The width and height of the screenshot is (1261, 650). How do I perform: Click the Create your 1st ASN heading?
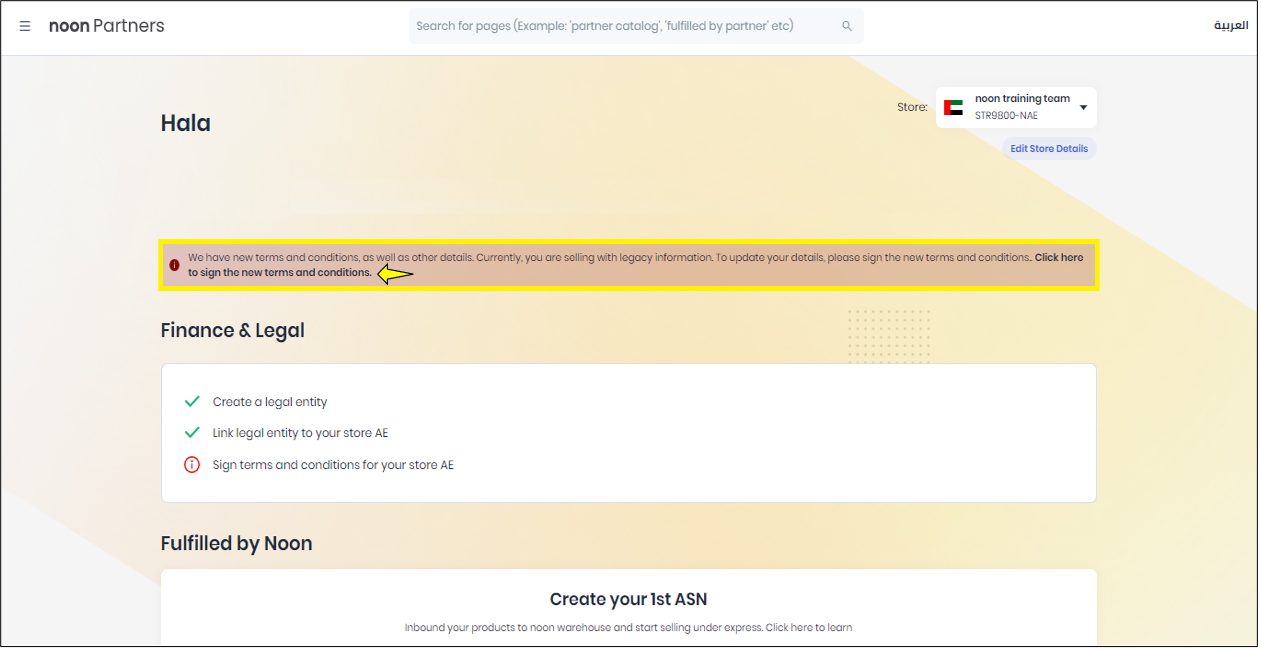point(628,600)
